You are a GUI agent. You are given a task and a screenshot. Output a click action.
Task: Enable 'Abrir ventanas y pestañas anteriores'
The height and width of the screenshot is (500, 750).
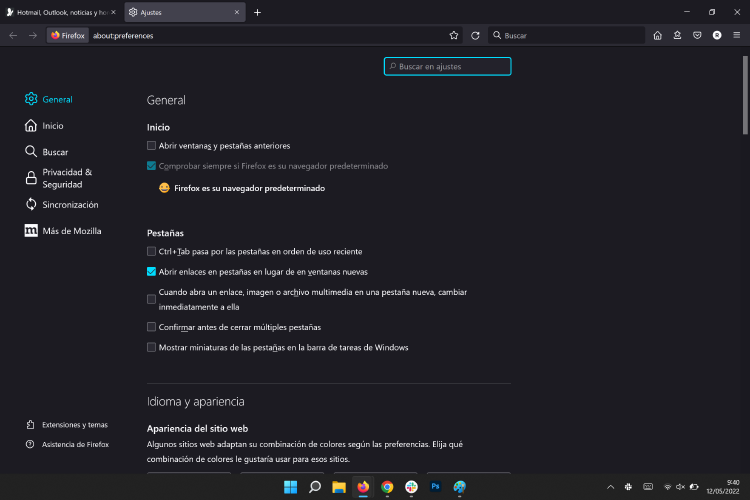point(151,146)
